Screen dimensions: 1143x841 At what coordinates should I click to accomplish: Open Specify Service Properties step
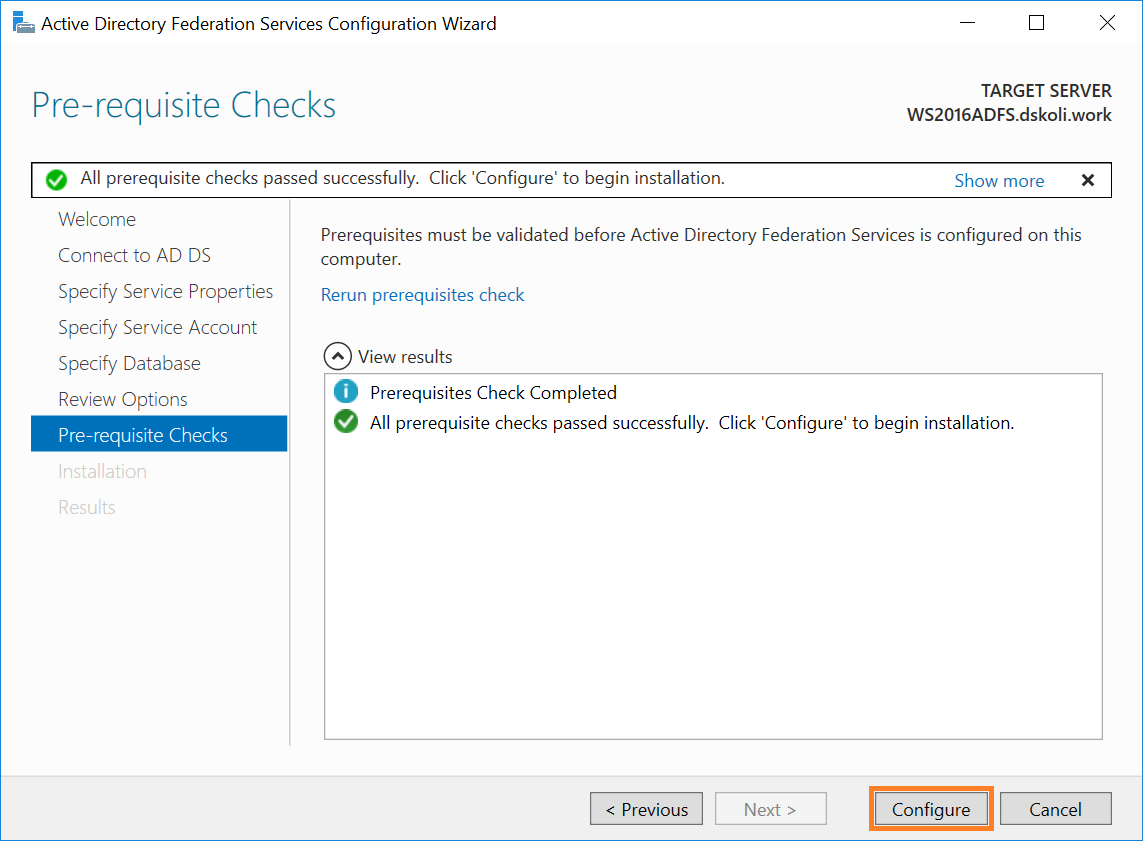(165, 292)
